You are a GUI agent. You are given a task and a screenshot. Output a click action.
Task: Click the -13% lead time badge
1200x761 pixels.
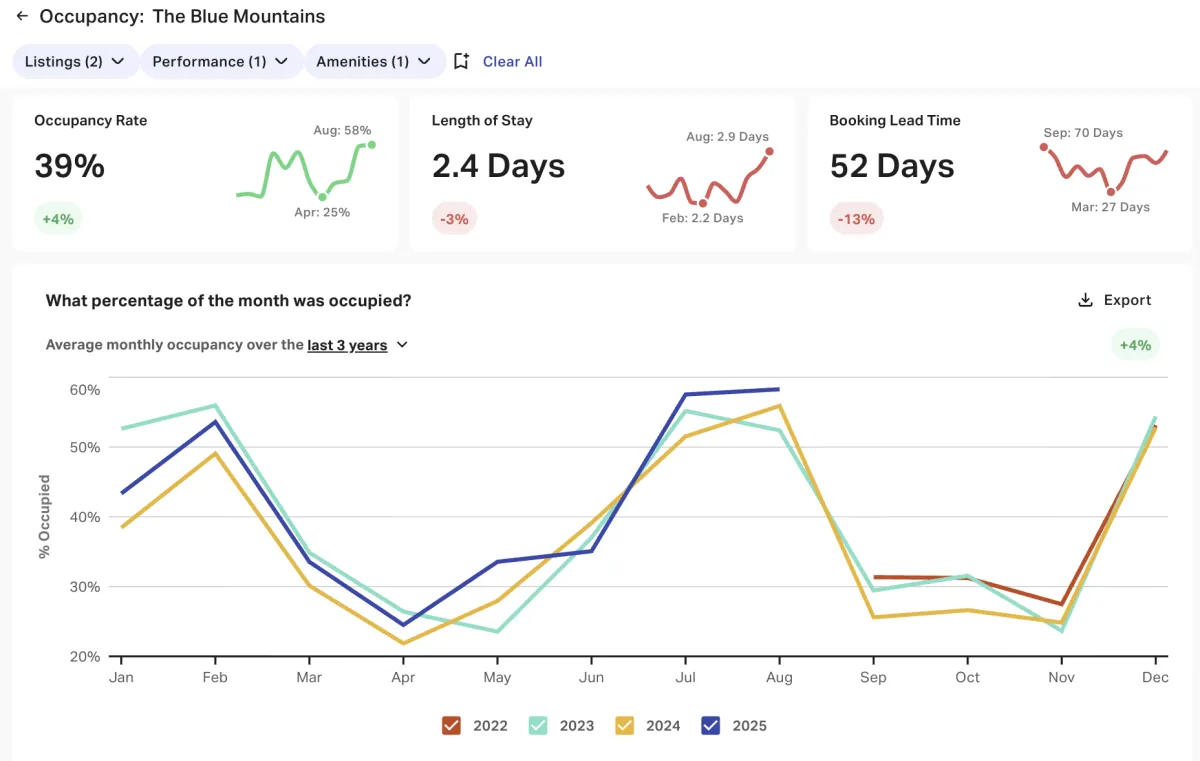click(856, 218)
